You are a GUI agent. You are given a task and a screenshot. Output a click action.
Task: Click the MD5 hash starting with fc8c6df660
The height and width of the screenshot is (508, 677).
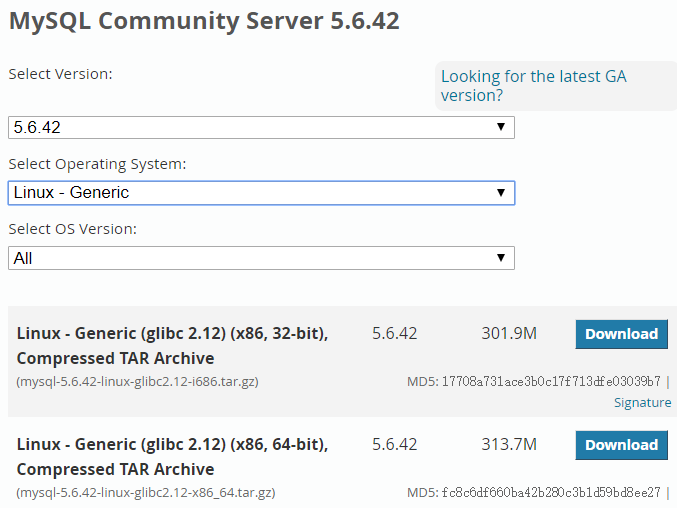tap(551, 492)
